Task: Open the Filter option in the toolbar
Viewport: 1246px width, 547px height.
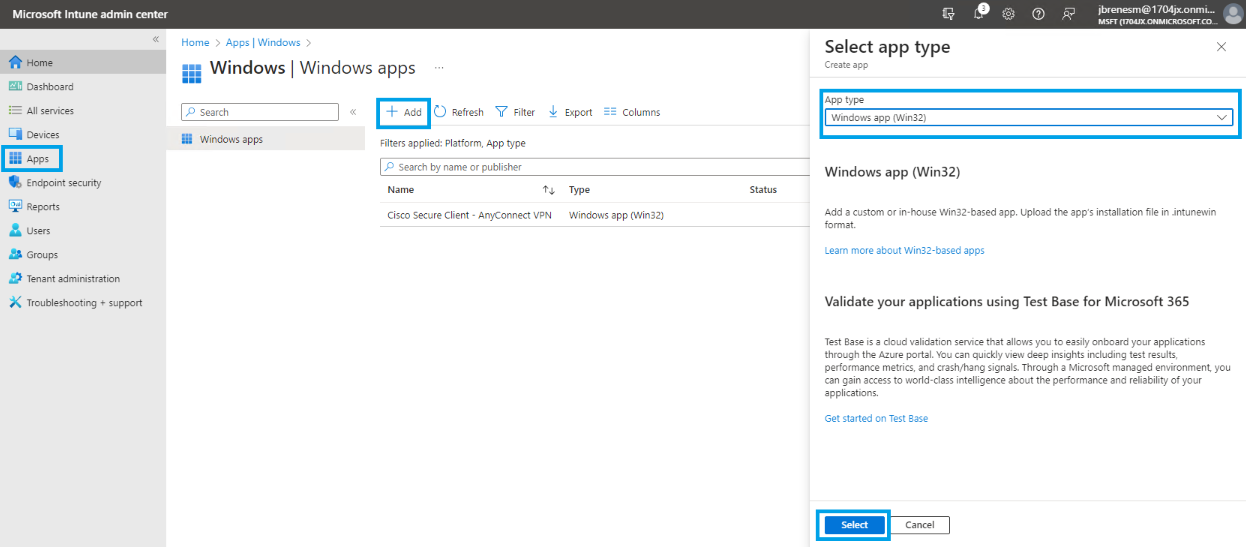Action: click(x=516, y=112)
